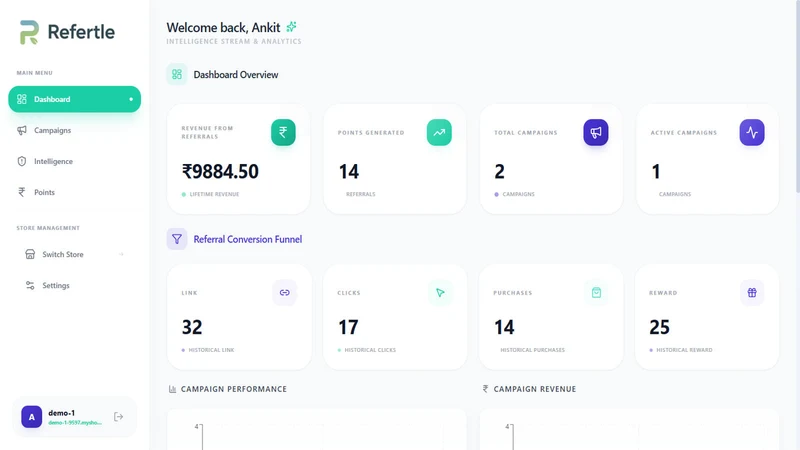Click the chain link icon on the Link card

(285, 292)
